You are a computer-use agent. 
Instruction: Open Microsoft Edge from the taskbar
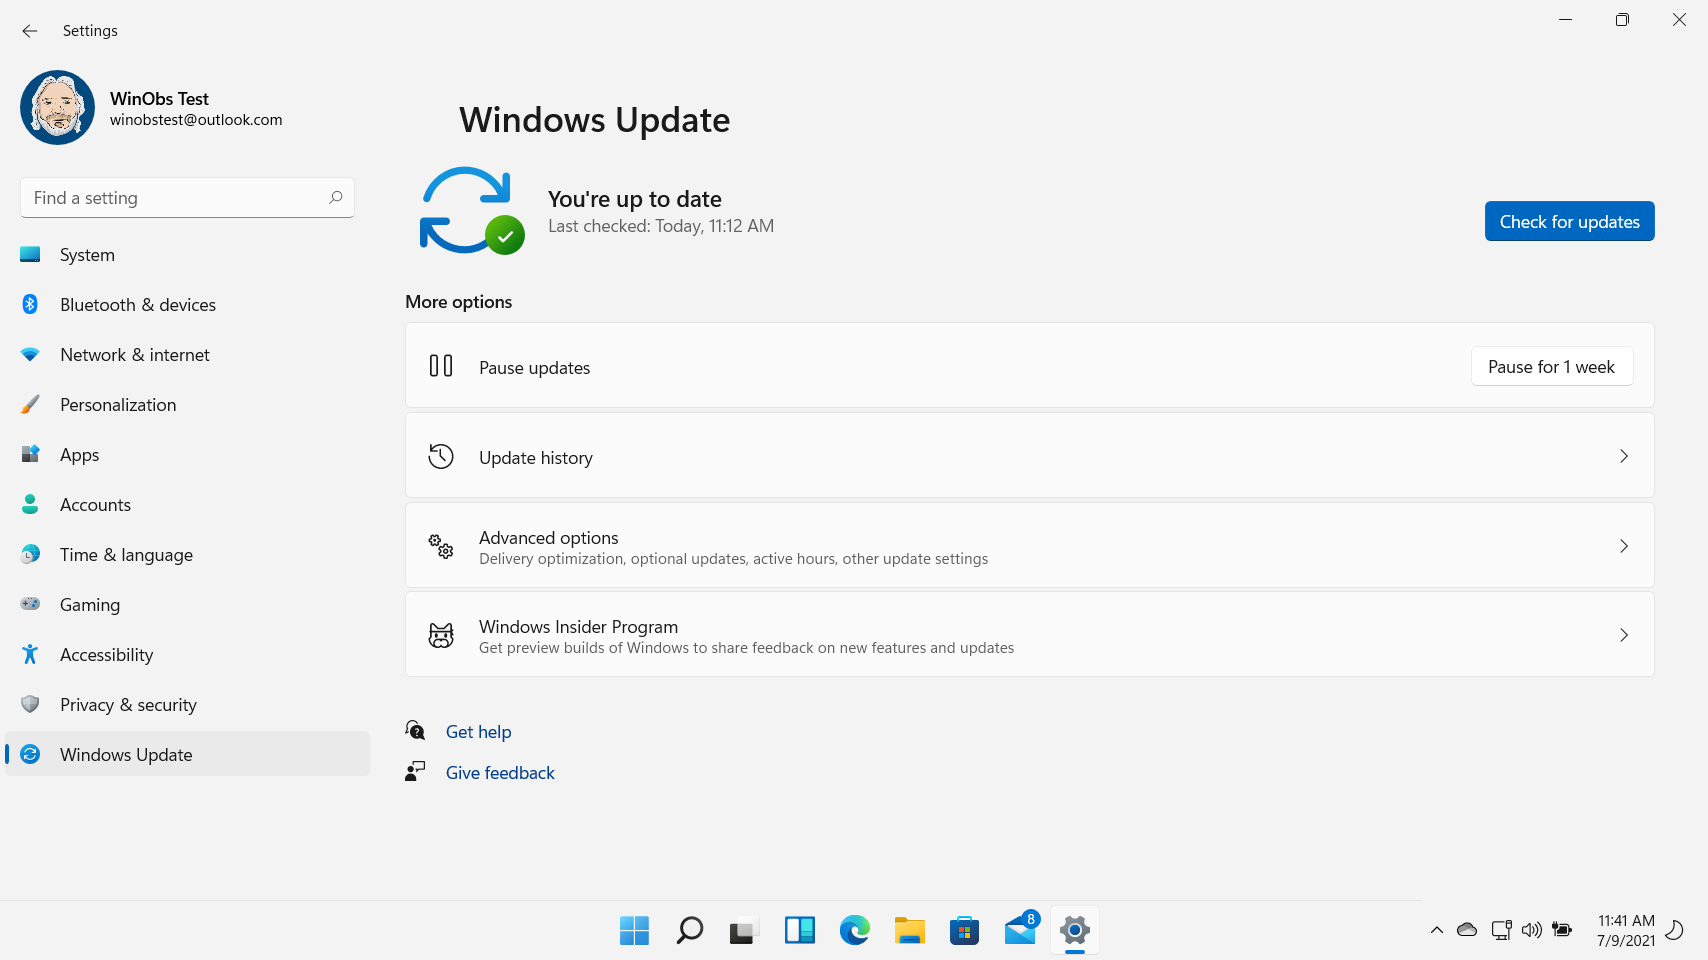(x=854, y=930)
